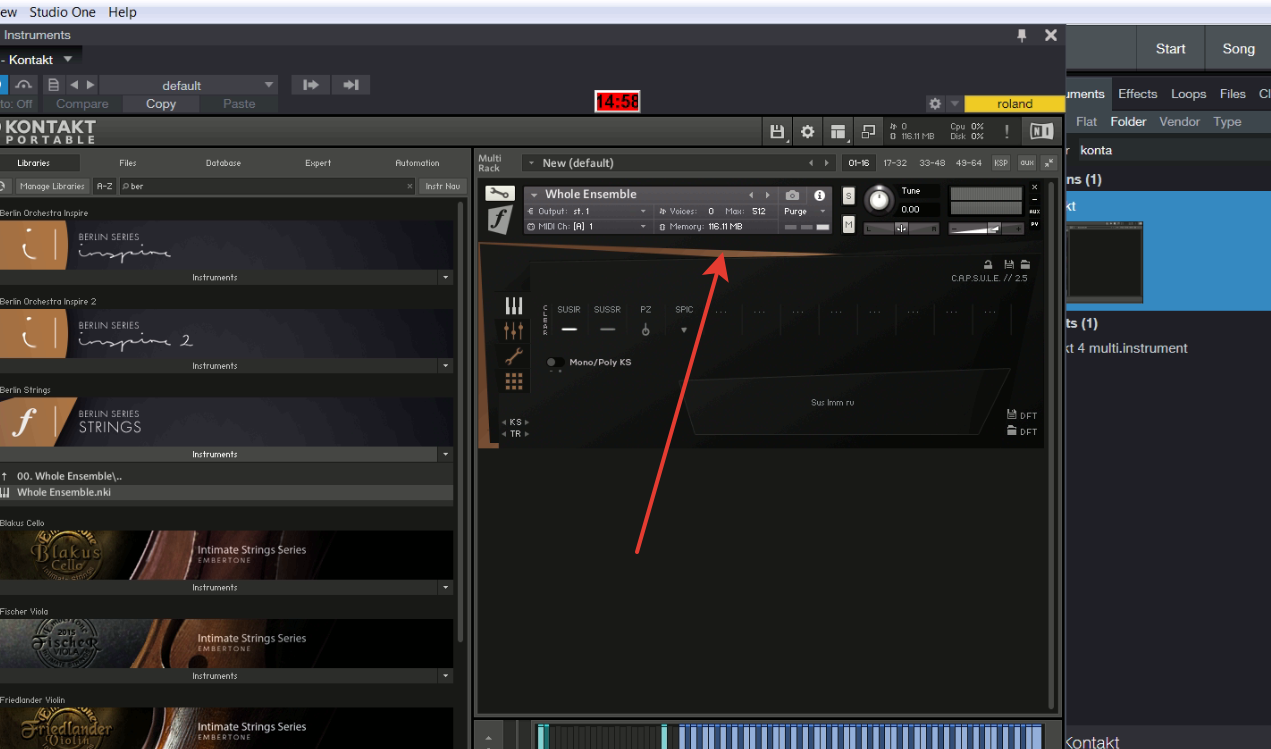Minimize the rack with the collapse-arrows icon
This screenshot has height=749, width=1271.
coord(1049,163)
